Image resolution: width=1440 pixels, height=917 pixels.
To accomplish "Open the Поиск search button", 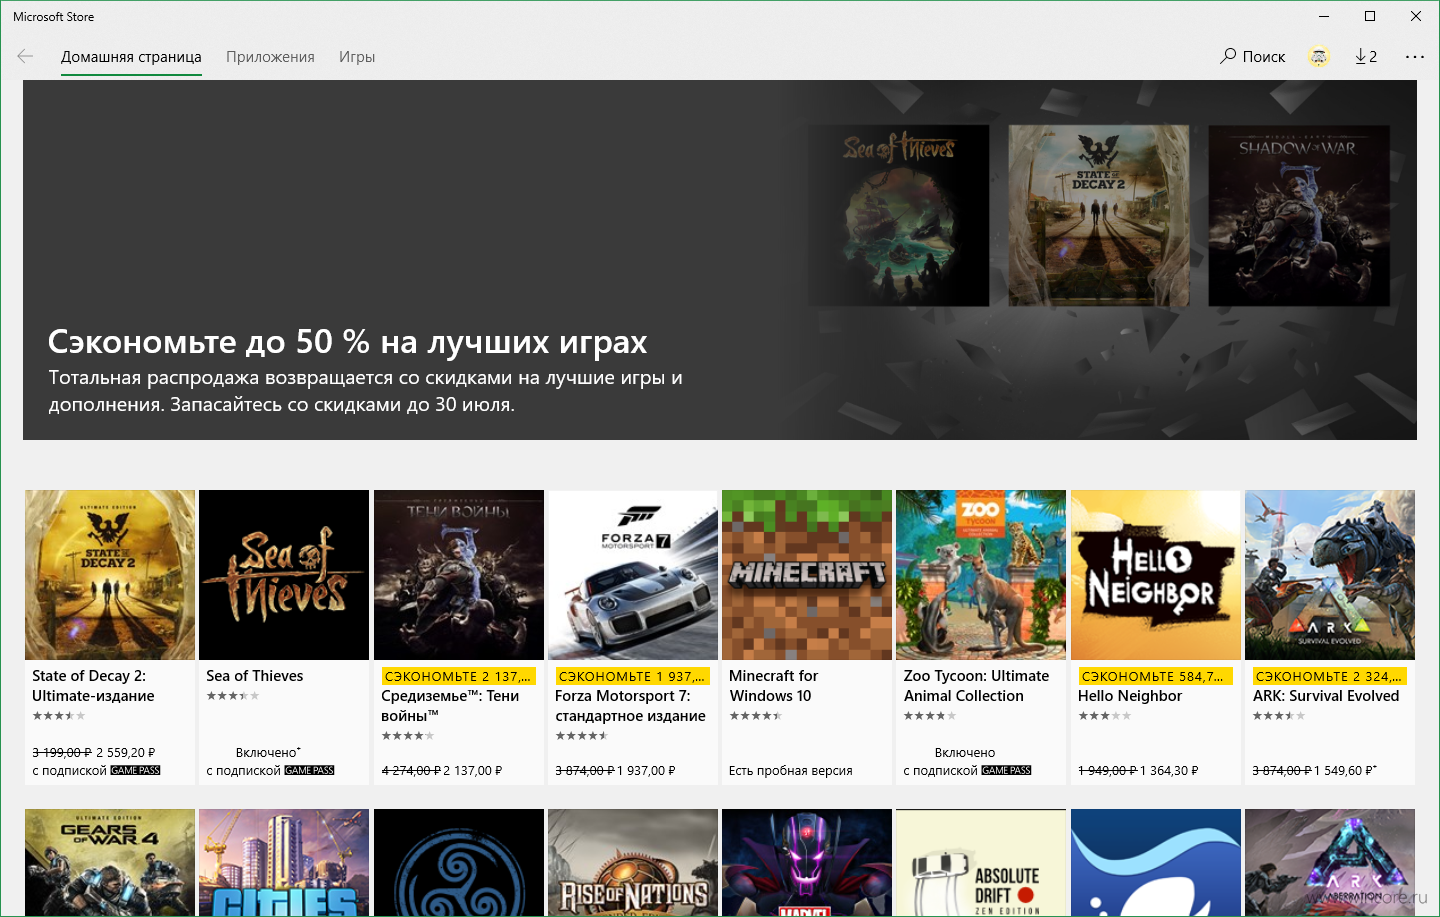I will [1253, 56].
